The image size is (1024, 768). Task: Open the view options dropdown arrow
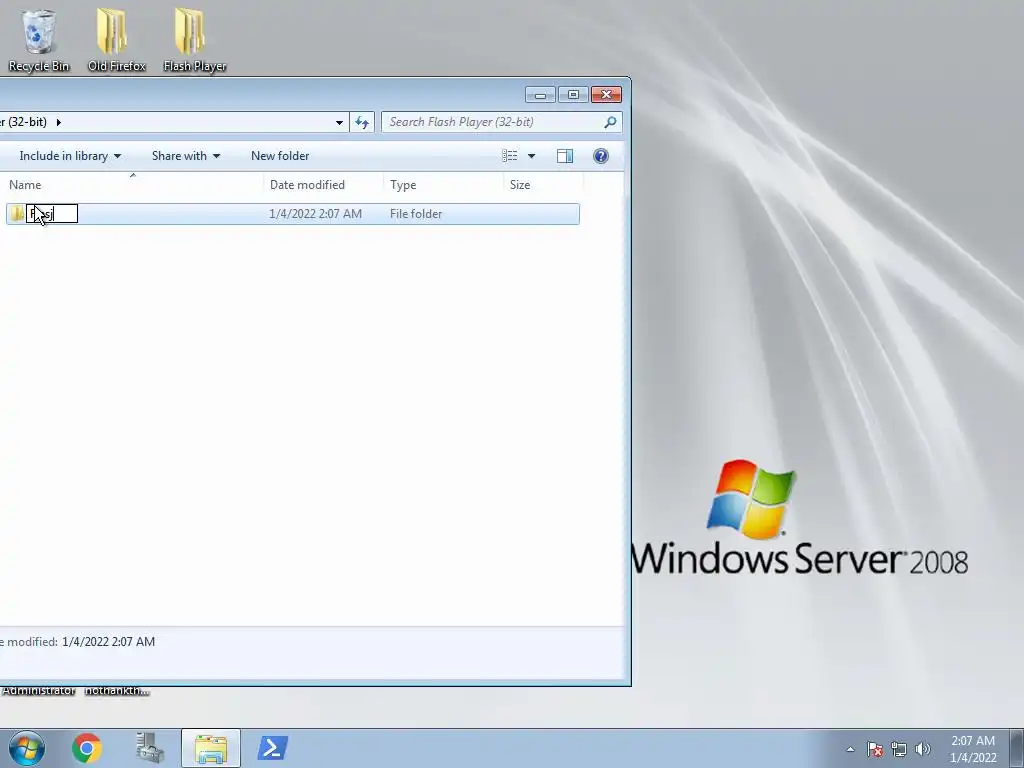tap(531, 155)
